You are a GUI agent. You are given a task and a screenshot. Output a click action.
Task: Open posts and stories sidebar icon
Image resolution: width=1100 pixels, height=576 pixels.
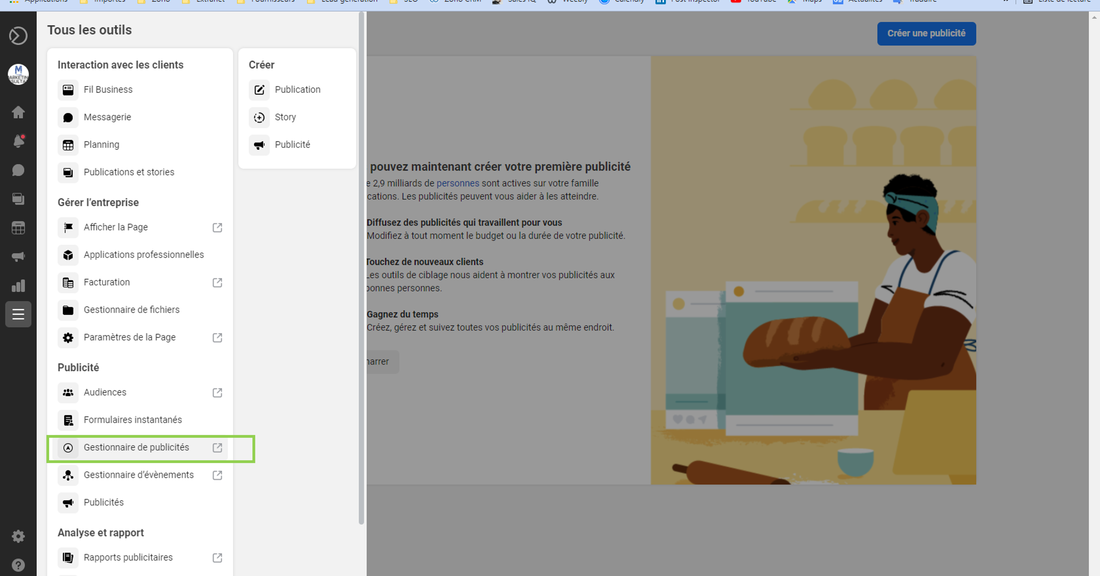coord(18,199)
